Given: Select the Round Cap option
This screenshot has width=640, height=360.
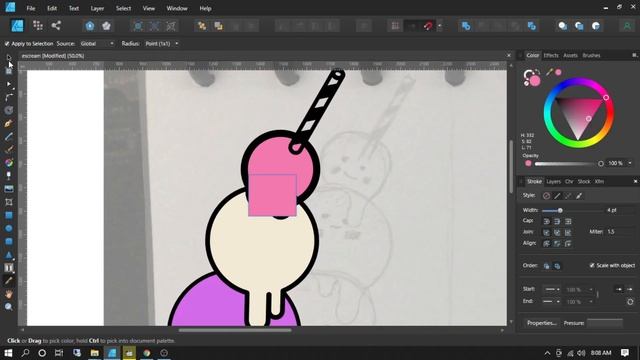Looking at the screenshot, I should (x=547, y=221).
